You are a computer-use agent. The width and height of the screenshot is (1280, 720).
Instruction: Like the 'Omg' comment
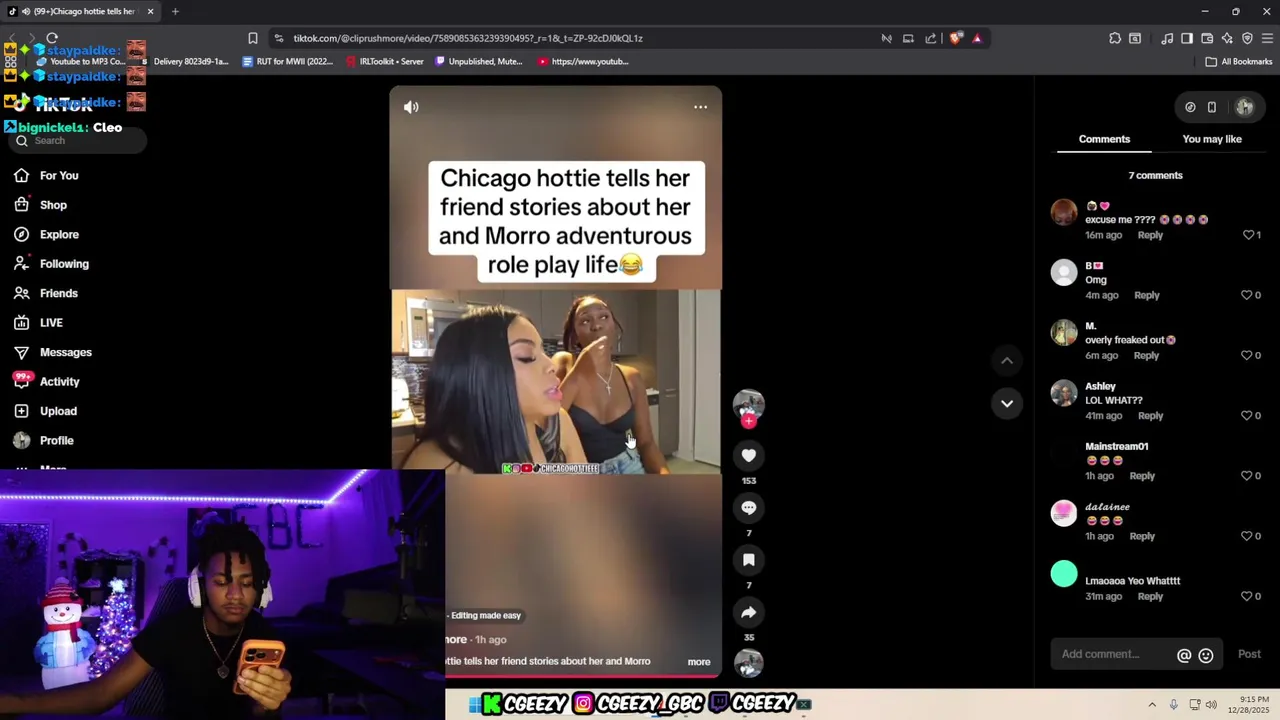1246,295
